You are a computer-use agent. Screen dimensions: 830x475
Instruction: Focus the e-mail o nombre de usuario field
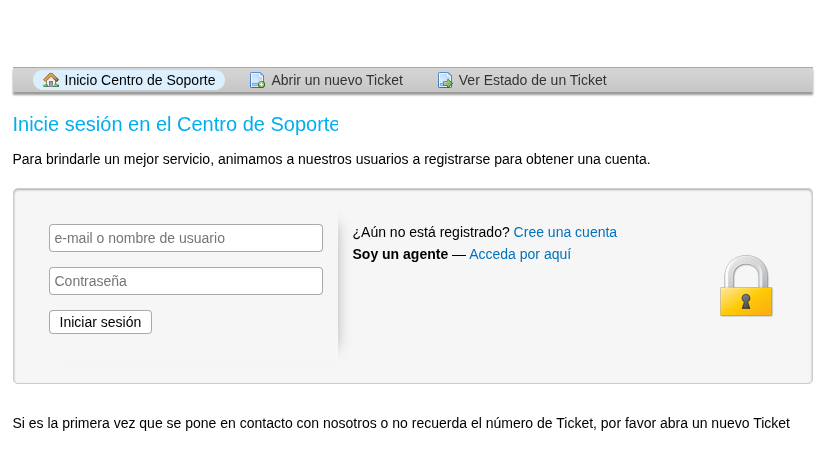click(x=186, y=238)
